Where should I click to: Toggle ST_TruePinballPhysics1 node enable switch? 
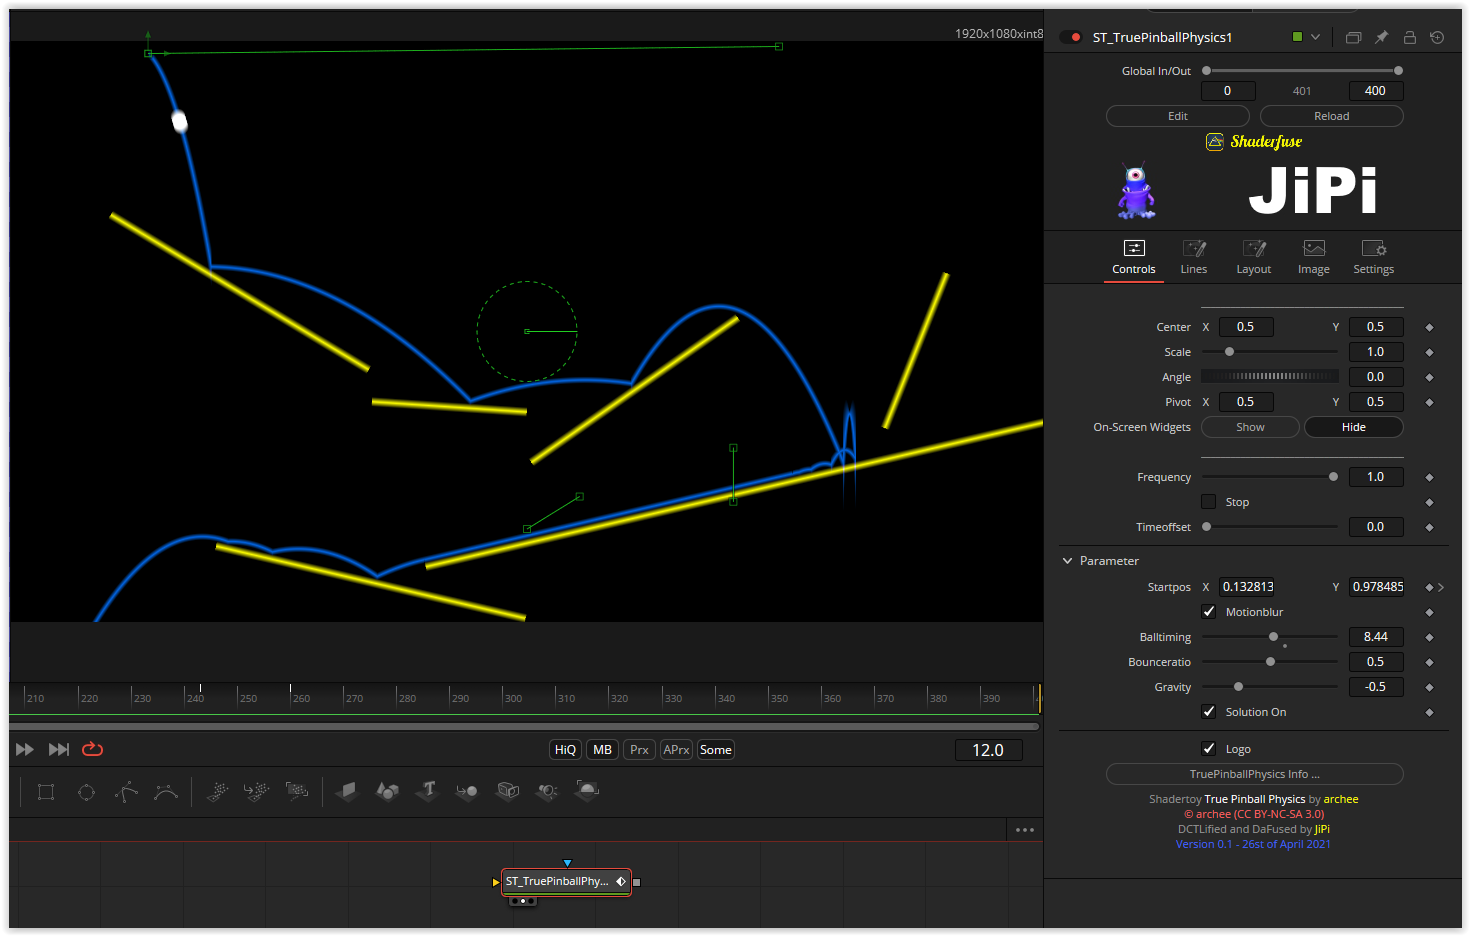tap(1071, 37)
